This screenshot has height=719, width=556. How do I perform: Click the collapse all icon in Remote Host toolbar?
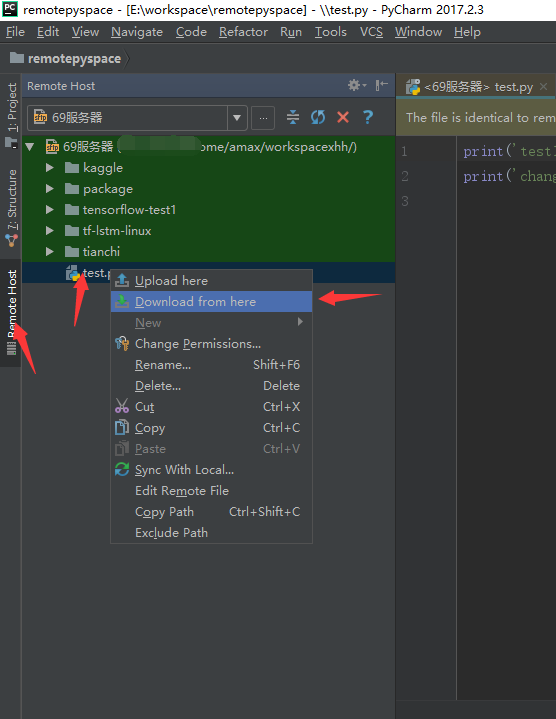pyautogui.click(x=293, y=117)
